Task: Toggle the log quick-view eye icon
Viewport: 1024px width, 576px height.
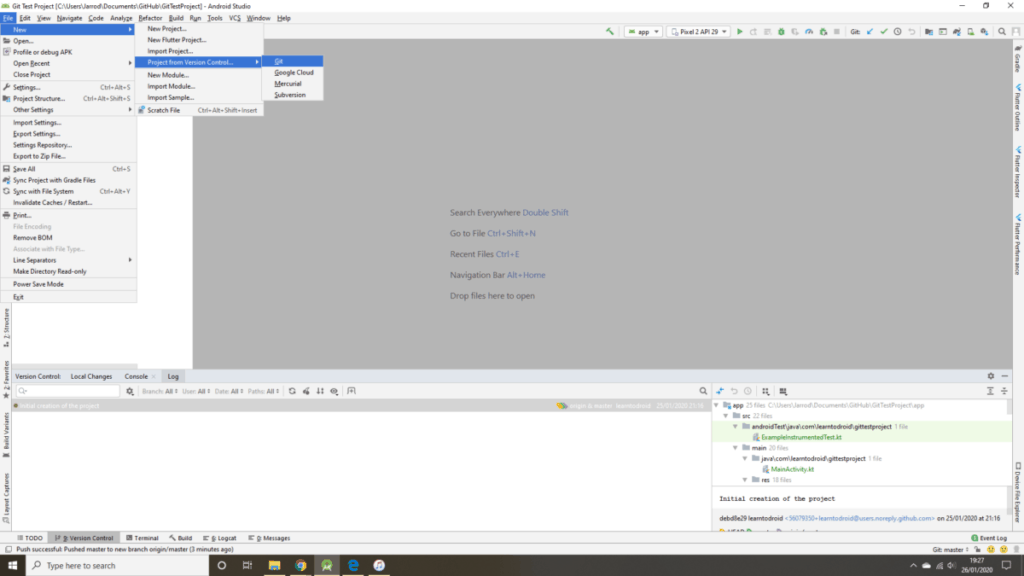Action: (x=335, y=391)
